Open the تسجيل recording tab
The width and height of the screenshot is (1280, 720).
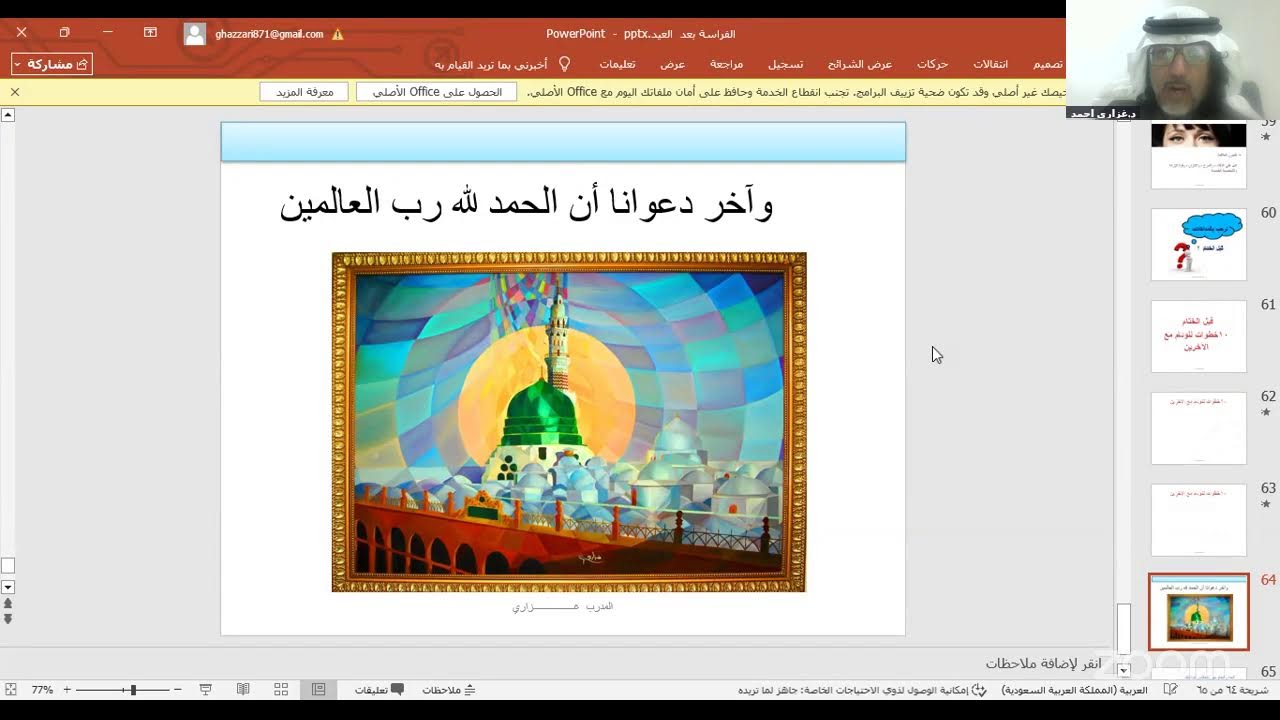coord(785,64)
